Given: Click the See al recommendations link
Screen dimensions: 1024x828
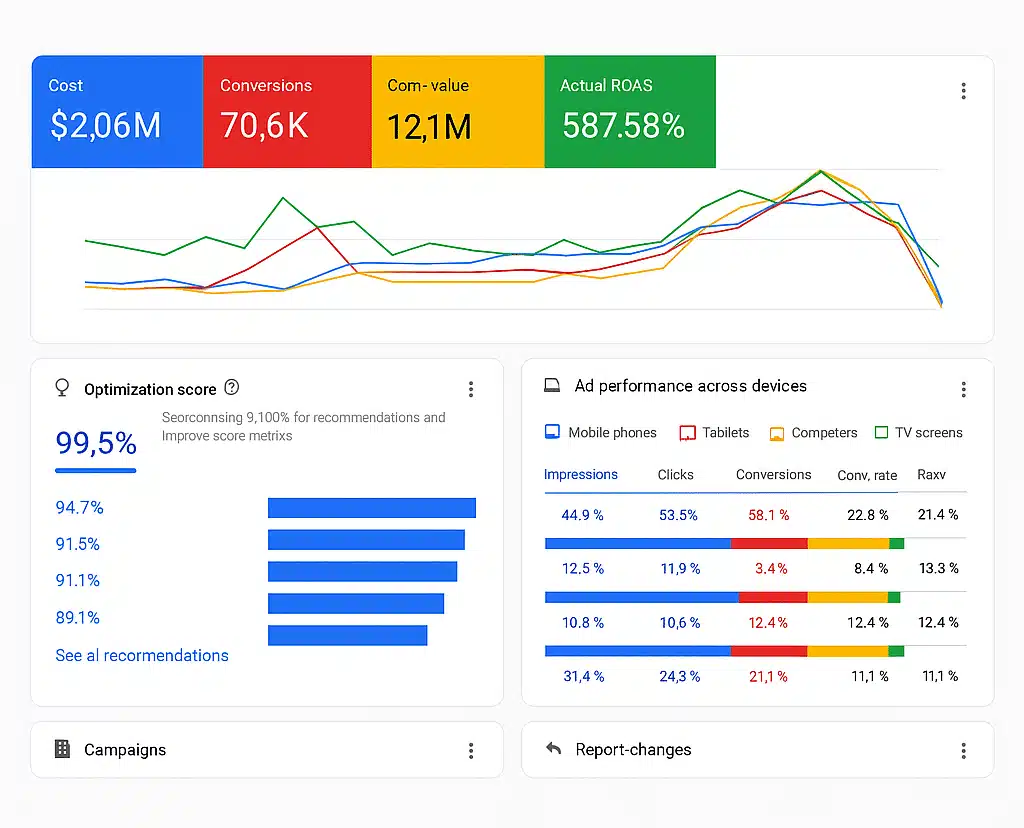Looking at the screenshot, I should click(142, 656).
